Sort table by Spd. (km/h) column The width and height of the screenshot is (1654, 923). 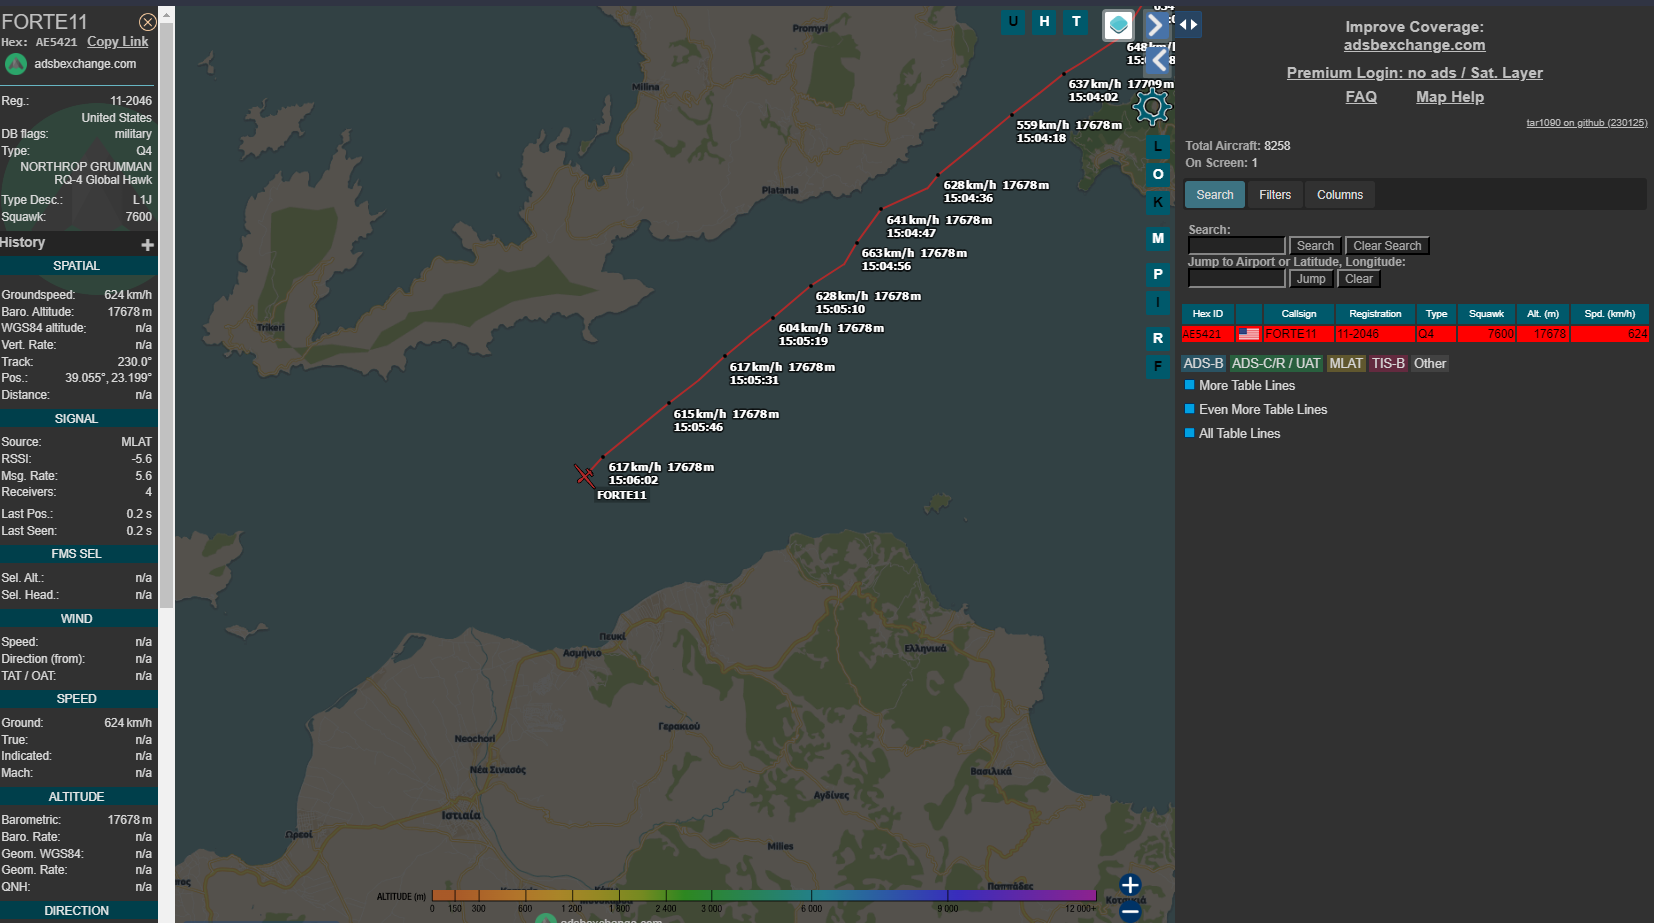[1609, 314]
